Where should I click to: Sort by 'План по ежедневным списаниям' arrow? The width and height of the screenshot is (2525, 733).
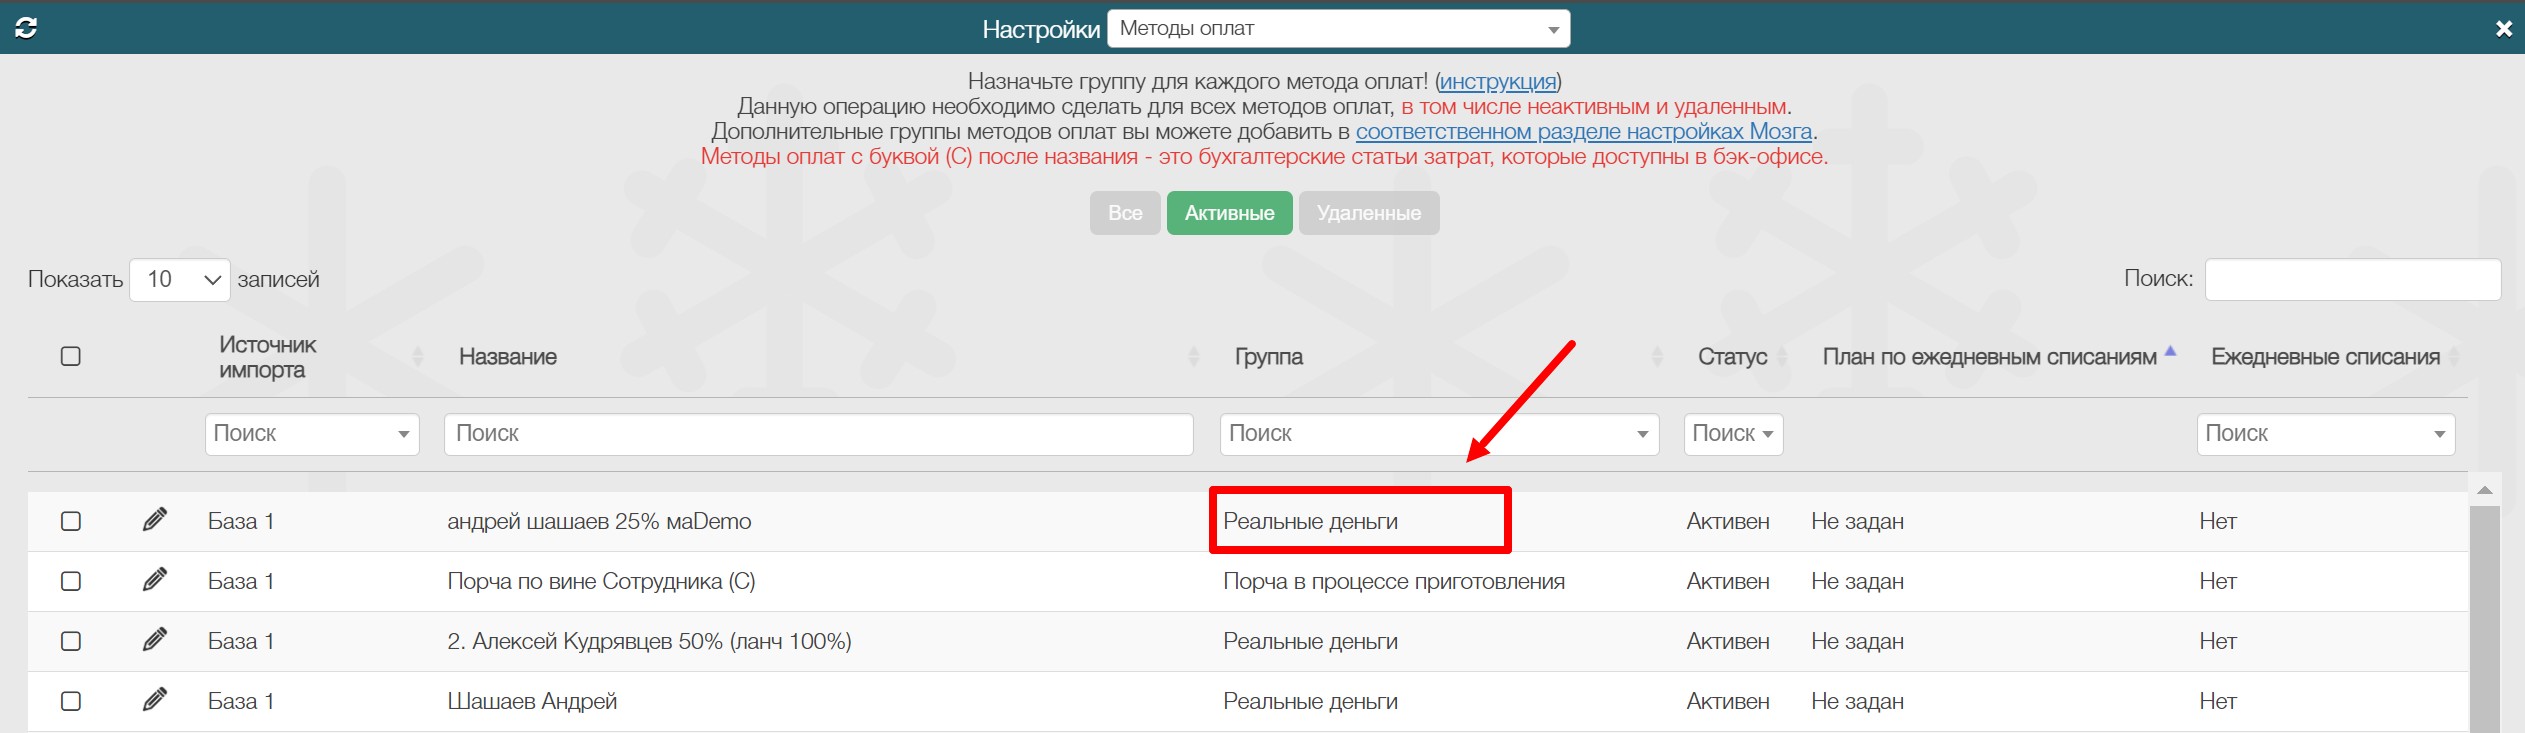tap(2170, 352)
